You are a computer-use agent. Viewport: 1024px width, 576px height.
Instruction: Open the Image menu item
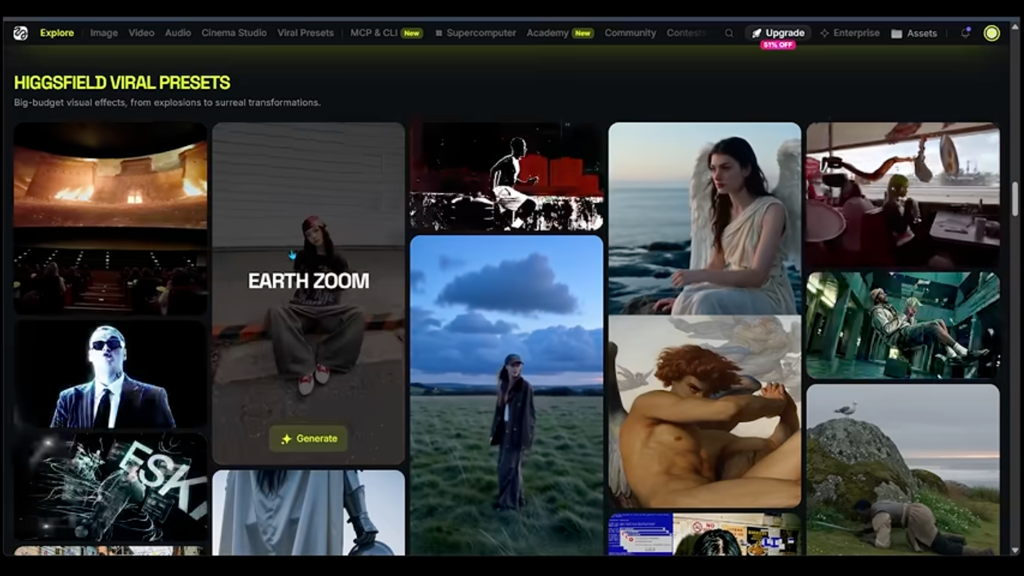pyautogui.click(x=104, y=33)
